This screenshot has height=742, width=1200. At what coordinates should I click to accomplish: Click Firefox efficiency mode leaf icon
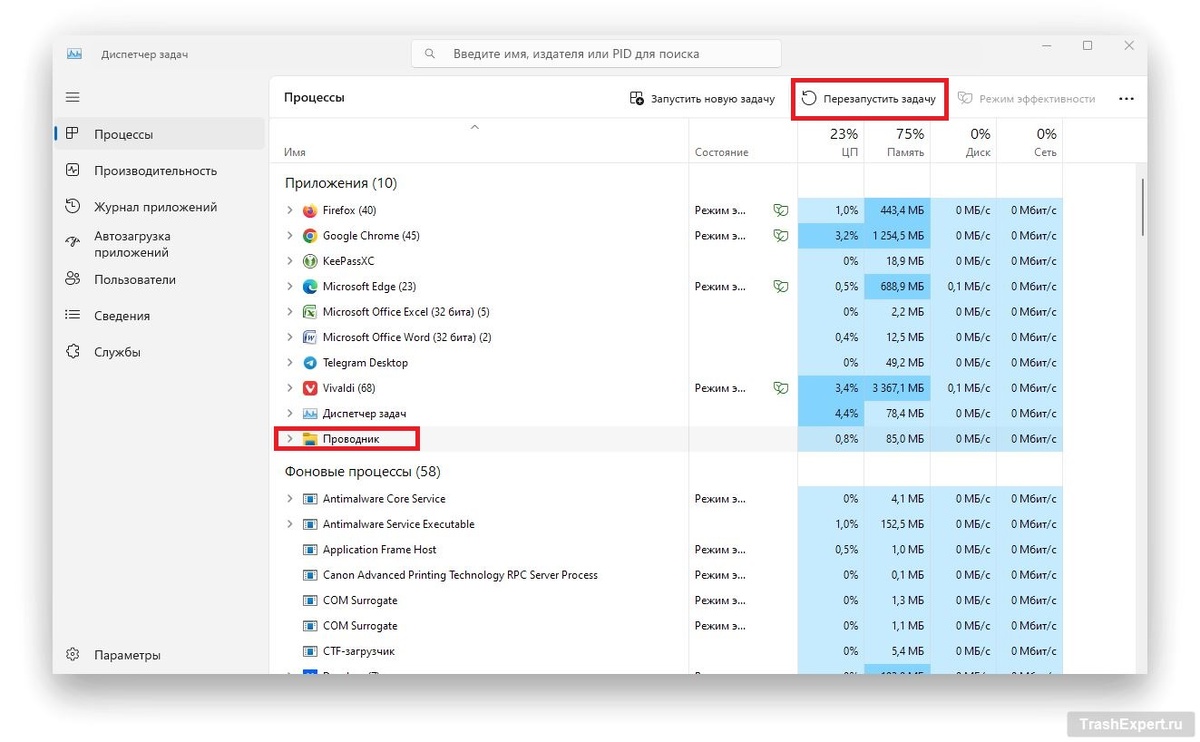[x=780, y=210]
